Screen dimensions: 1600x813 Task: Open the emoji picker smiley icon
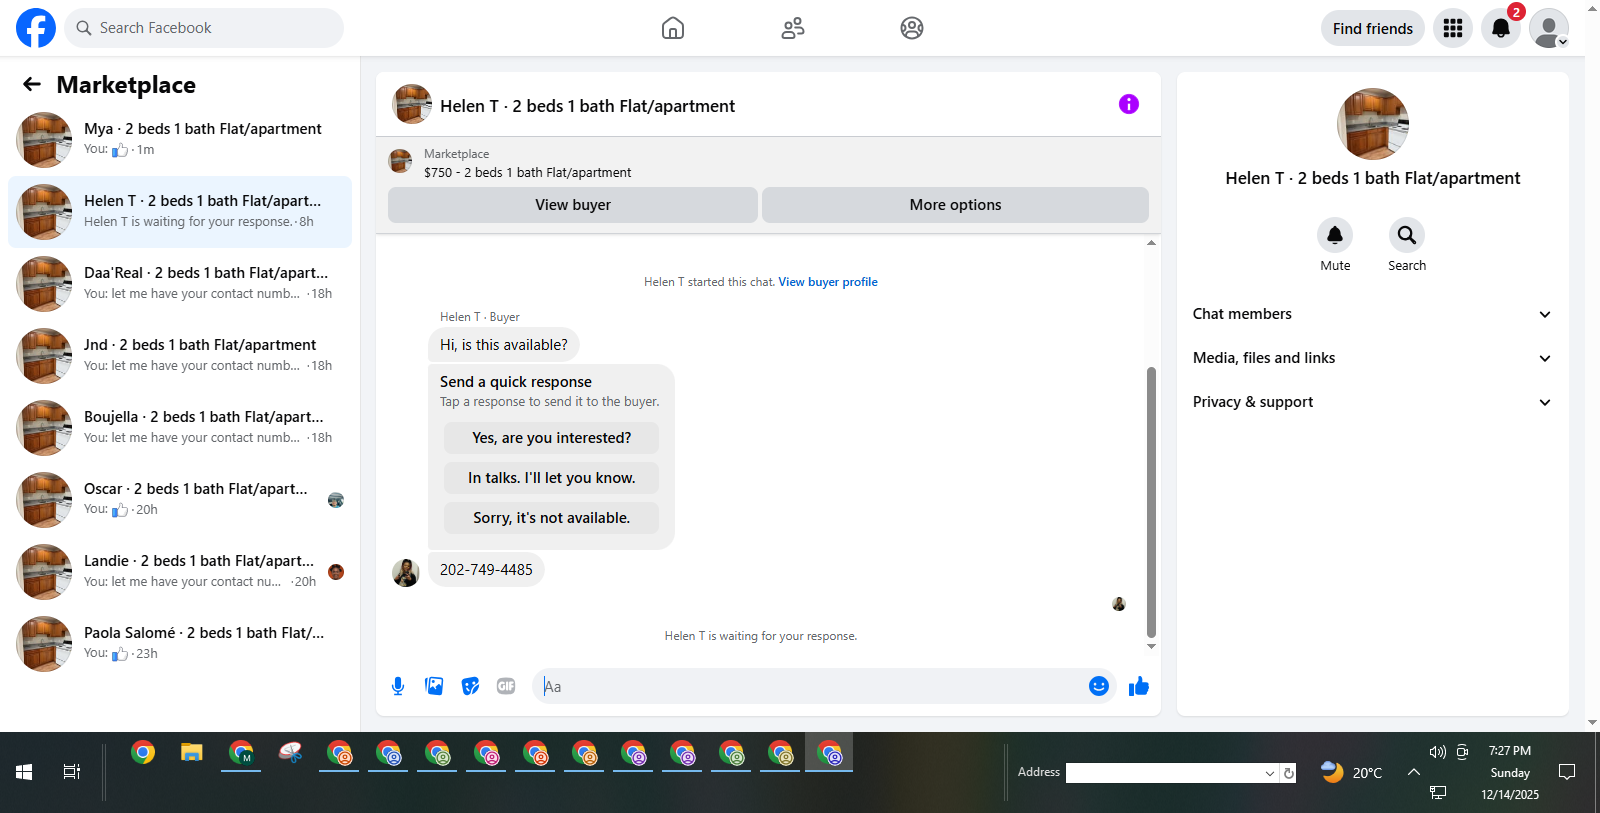pyautogui.click(x=1099, y=686)
